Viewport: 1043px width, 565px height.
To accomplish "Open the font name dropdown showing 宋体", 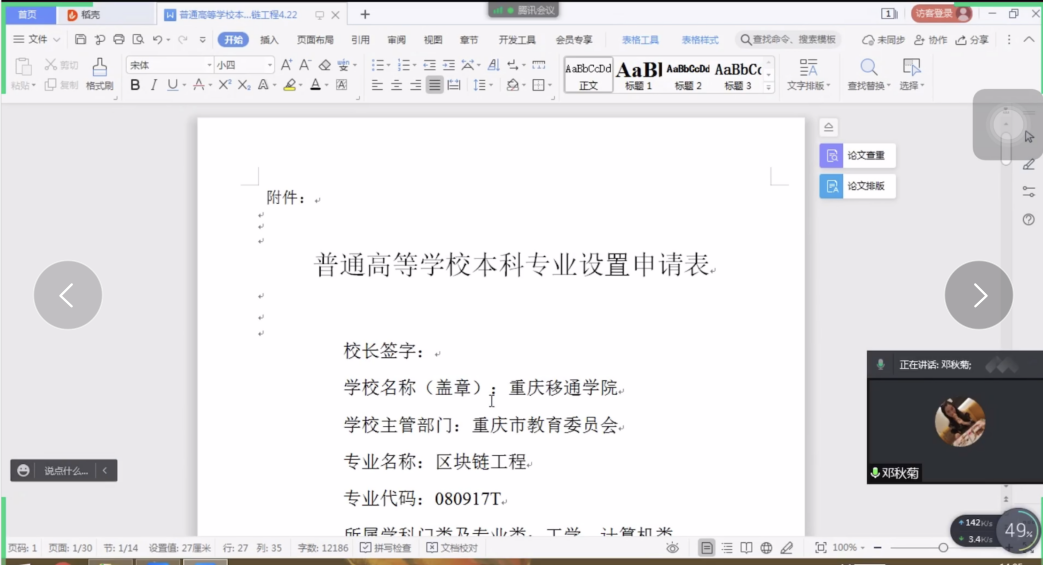I will [x=168, y=65].
